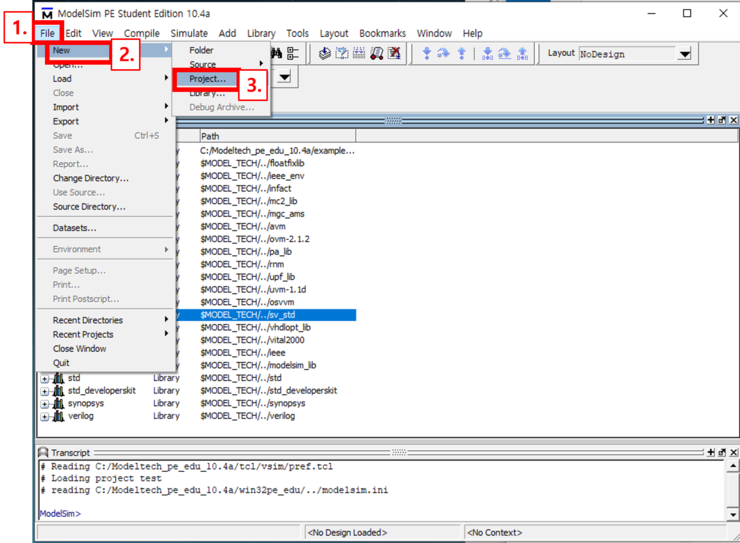Open the Edit menu
Image resolution: width=740 pixels, height=543 pixels.
73,33
